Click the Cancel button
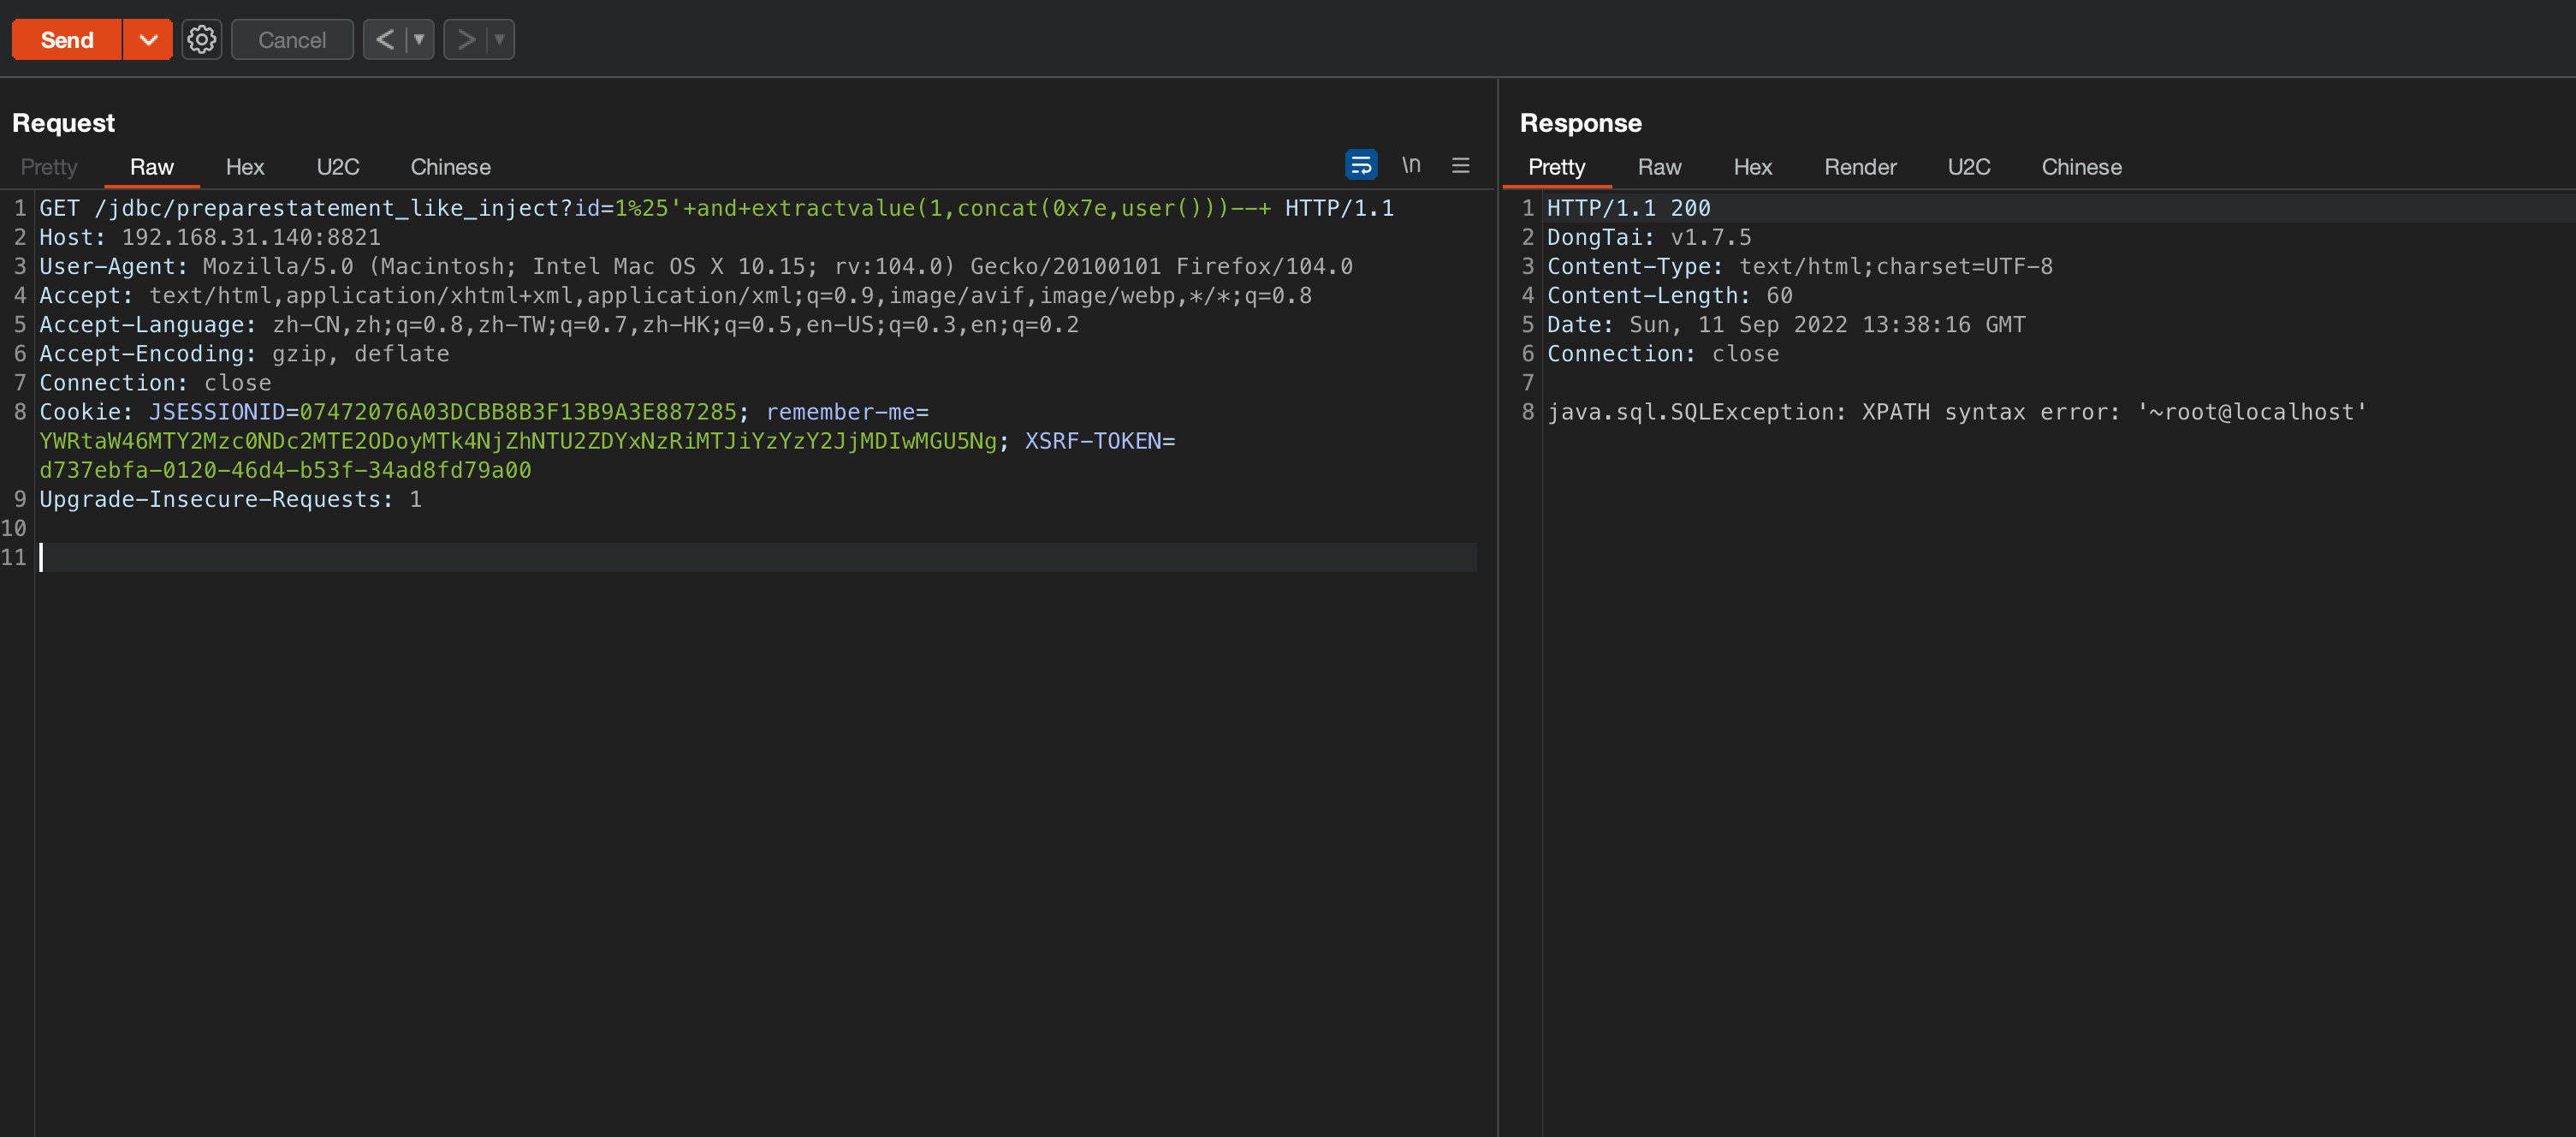 click(291, 40)
